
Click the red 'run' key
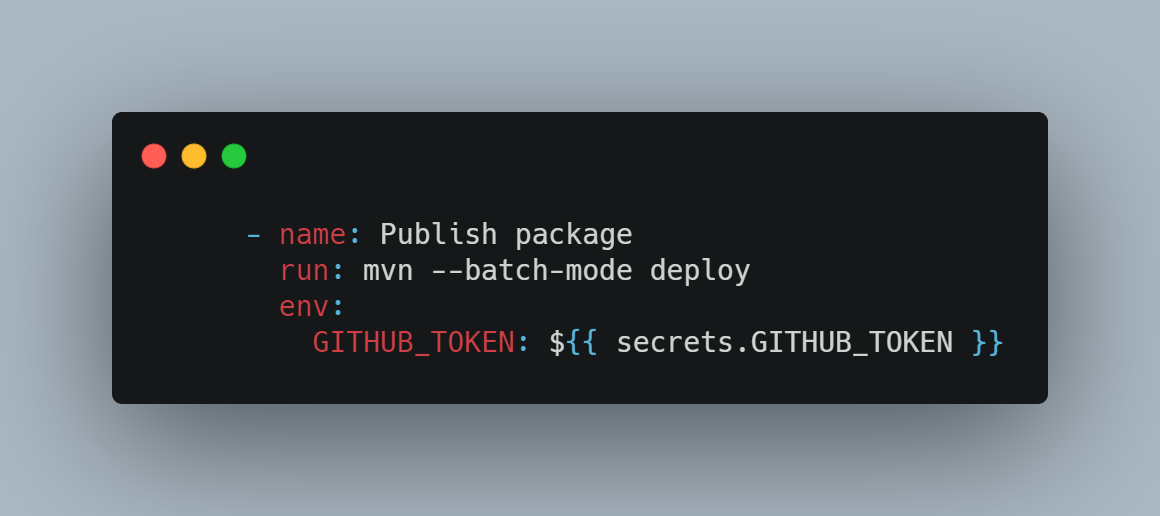tap(304, 272)
